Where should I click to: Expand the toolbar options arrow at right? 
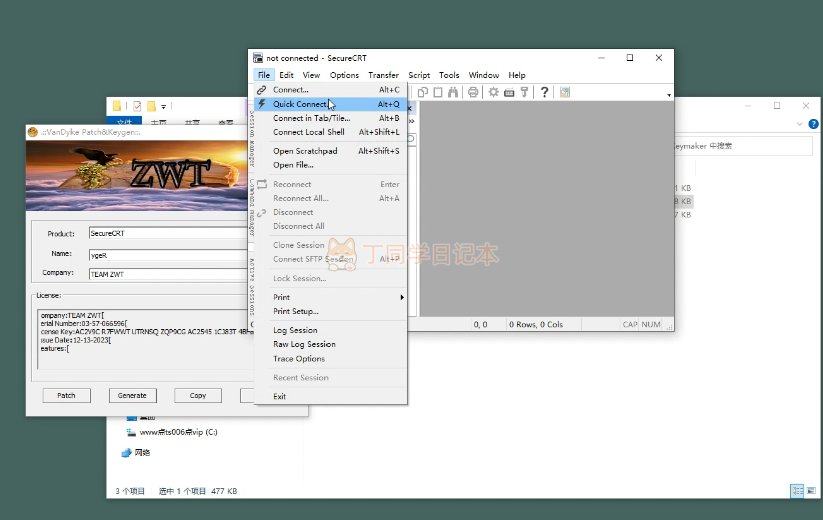click(668, 92)
